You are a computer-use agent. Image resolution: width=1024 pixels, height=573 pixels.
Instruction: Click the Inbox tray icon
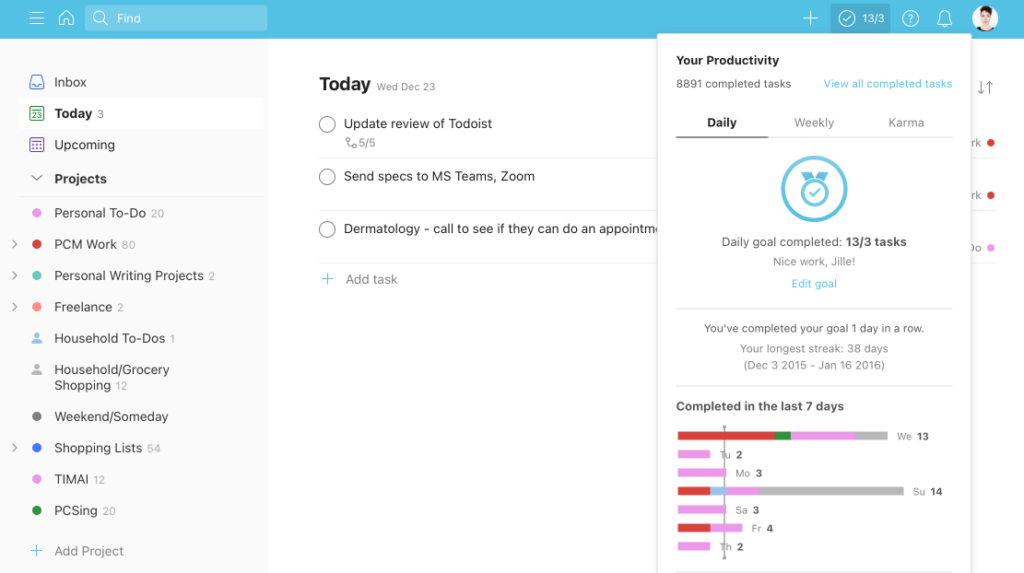click(x=37, y=82)
